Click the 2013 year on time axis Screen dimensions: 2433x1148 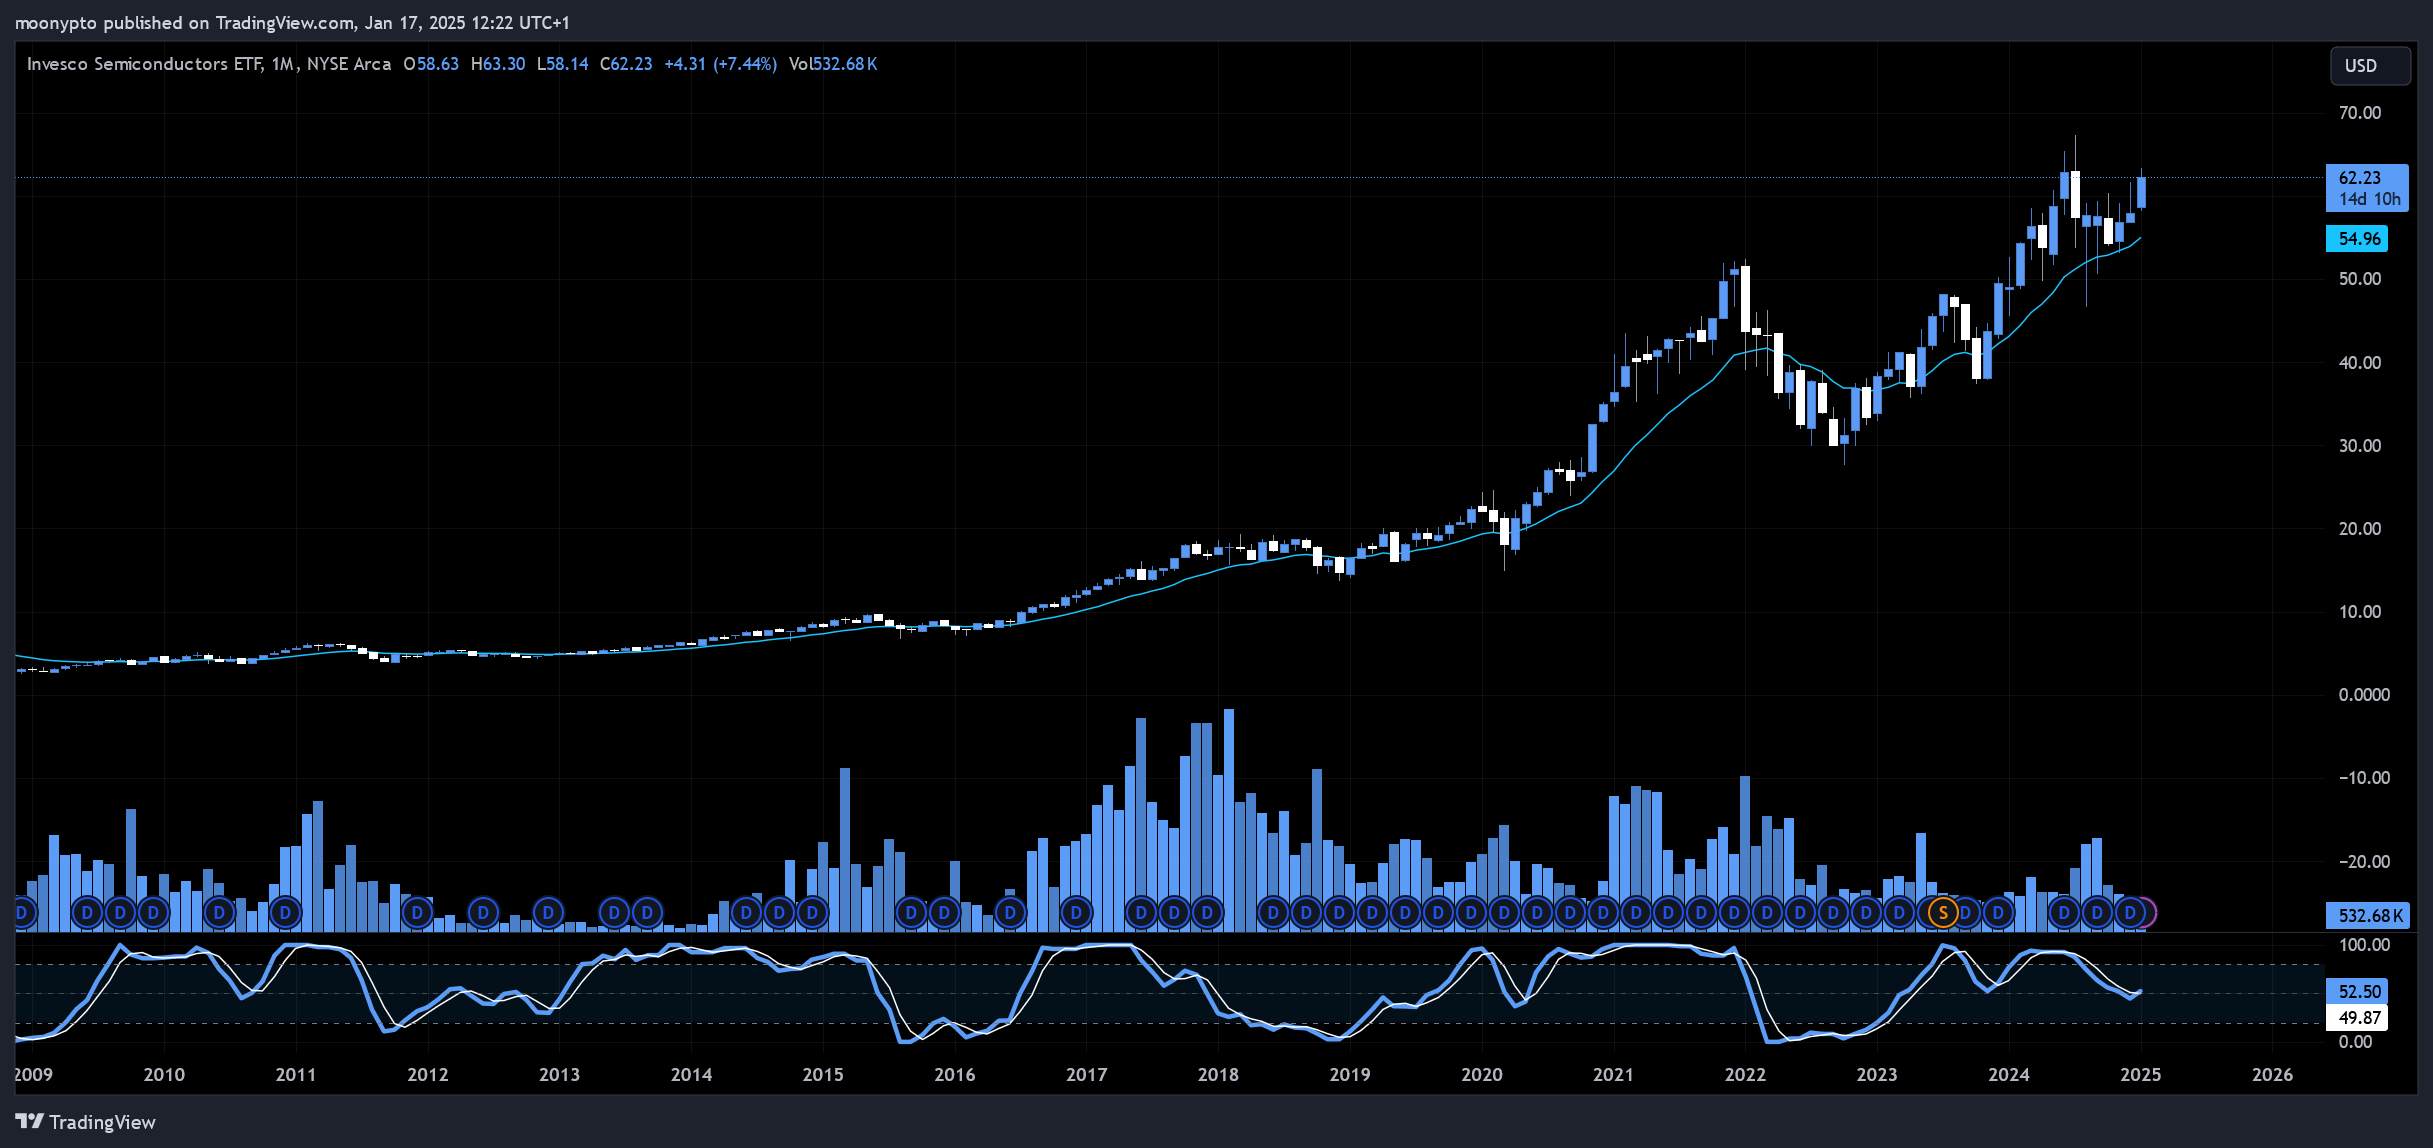[559, 1075]
